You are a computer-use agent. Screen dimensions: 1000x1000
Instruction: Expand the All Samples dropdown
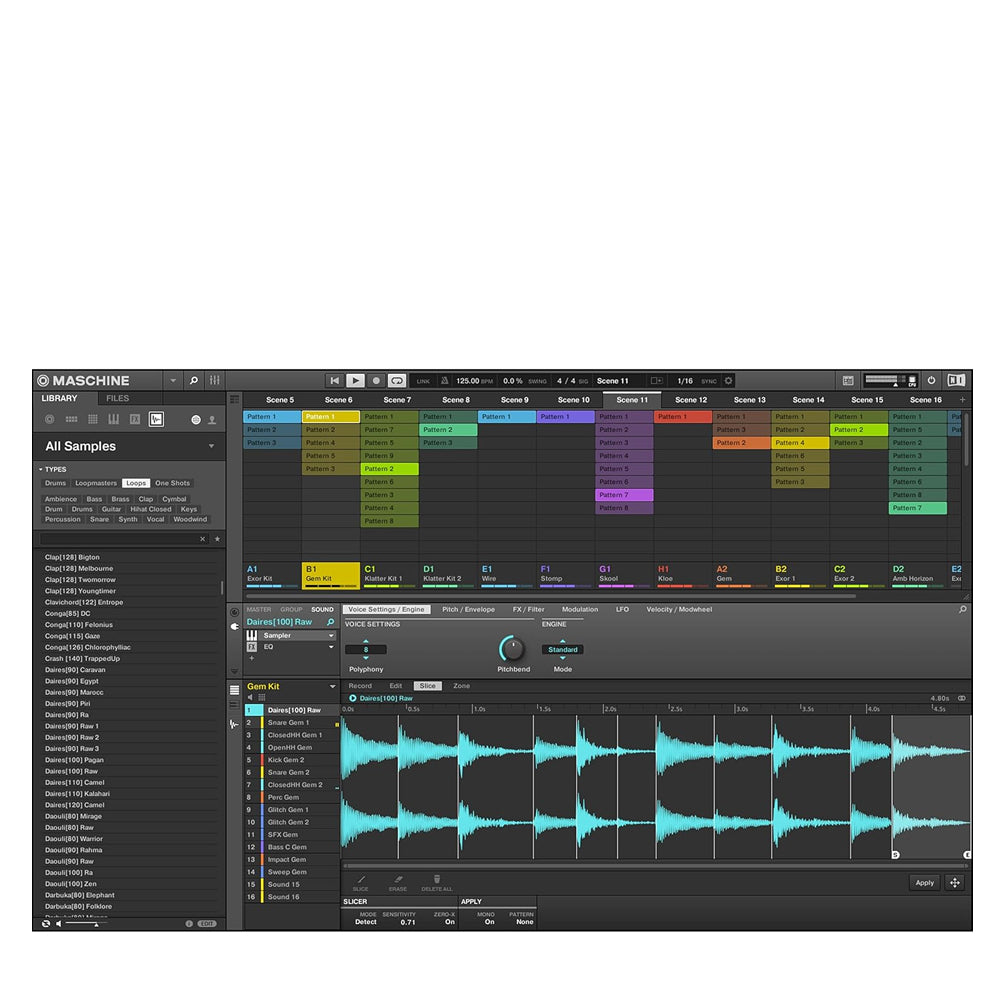coord(211,447)
